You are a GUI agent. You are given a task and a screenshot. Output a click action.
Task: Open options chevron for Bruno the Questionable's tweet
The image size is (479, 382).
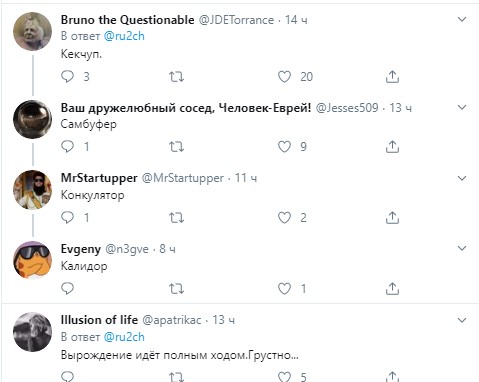click(462, 19)
